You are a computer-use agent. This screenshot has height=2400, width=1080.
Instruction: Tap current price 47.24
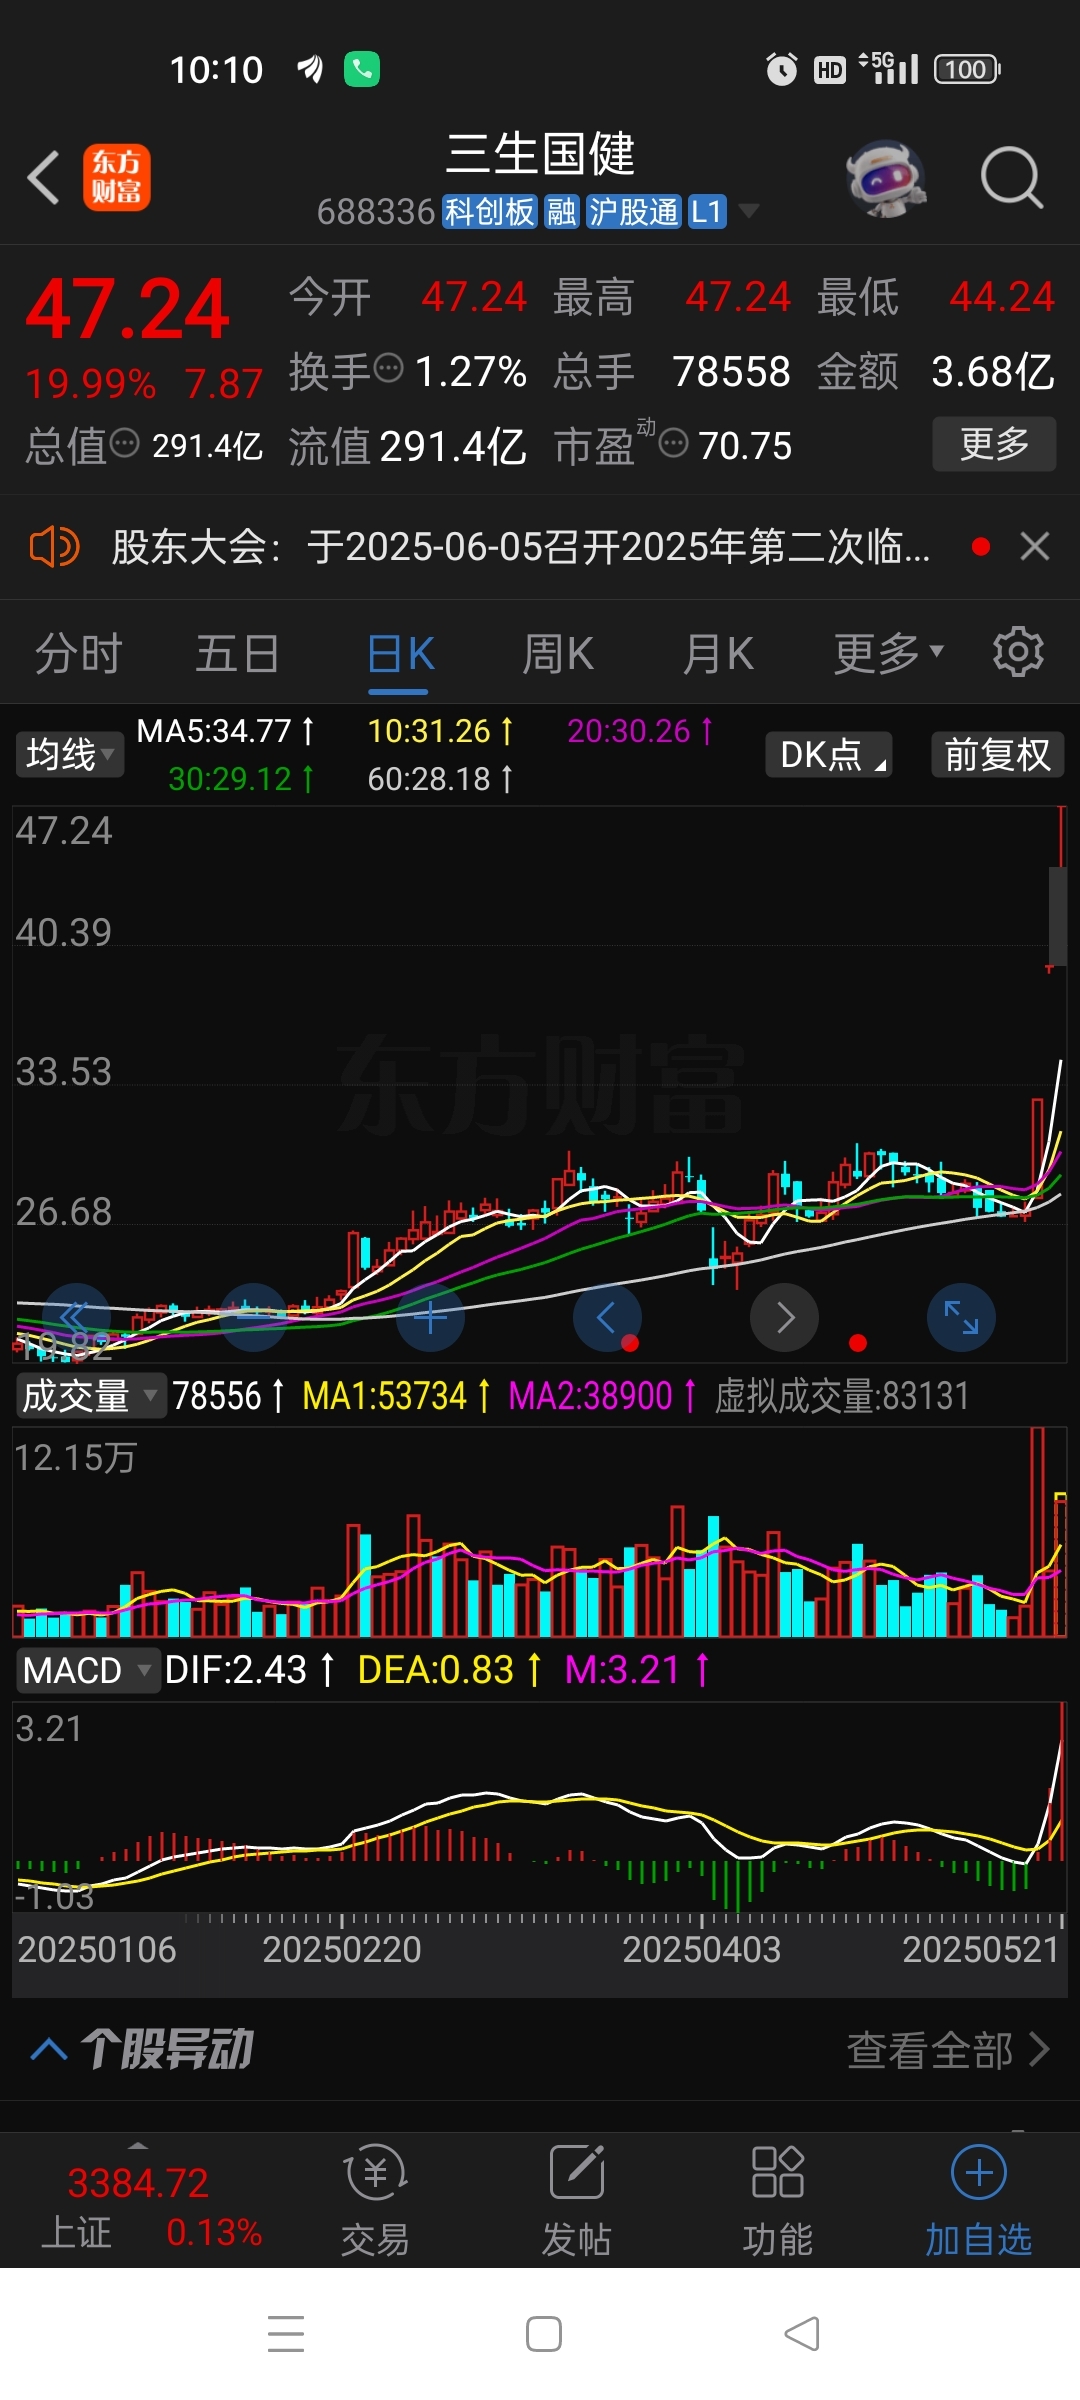click(x=128, y=309)
